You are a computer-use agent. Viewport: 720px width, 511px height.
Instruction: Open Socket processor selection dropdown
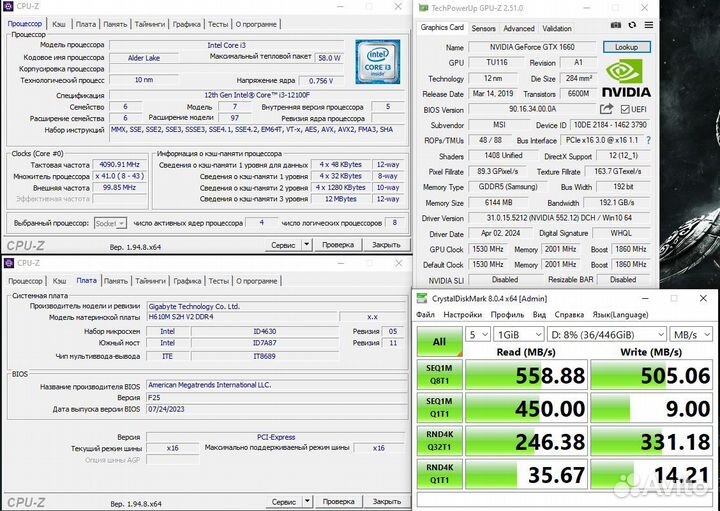point(110,223)
